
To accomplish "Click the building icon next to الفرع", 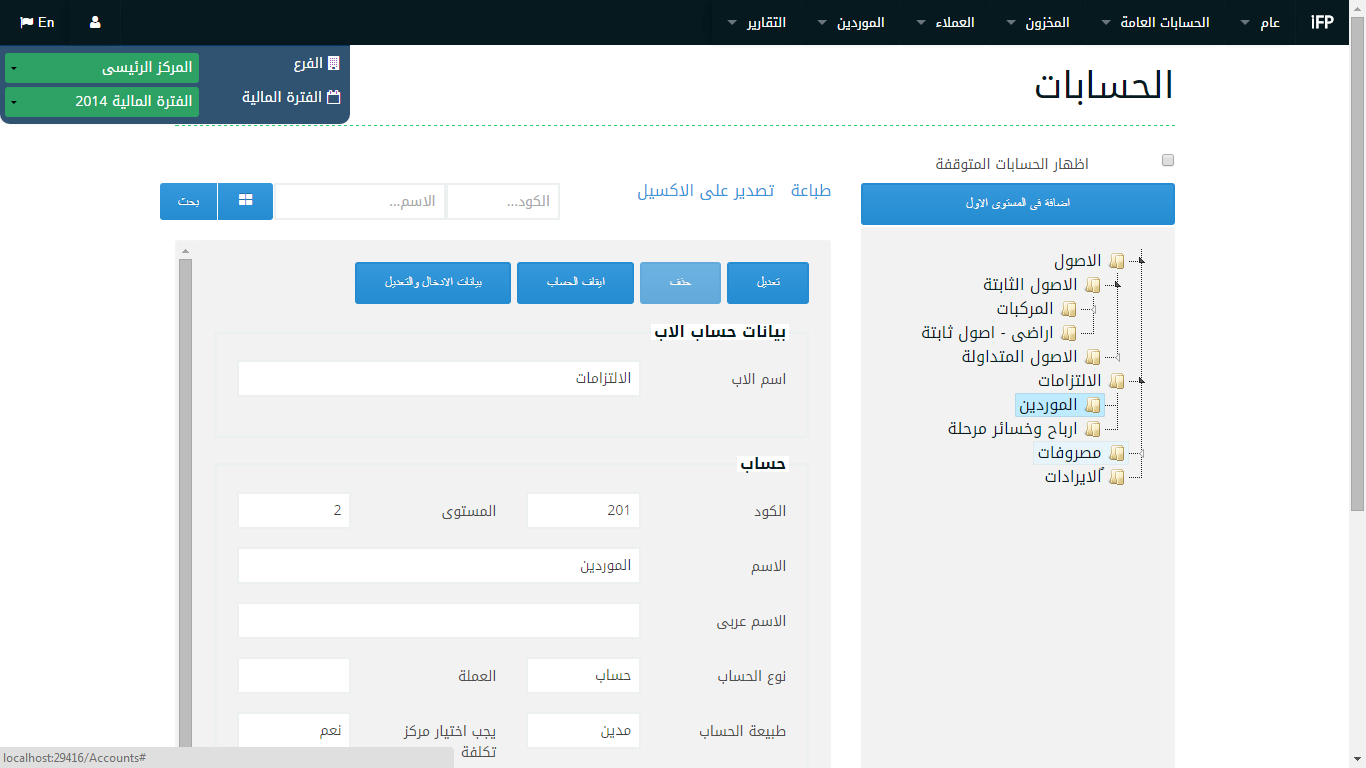I will click(x=334, y=63).
